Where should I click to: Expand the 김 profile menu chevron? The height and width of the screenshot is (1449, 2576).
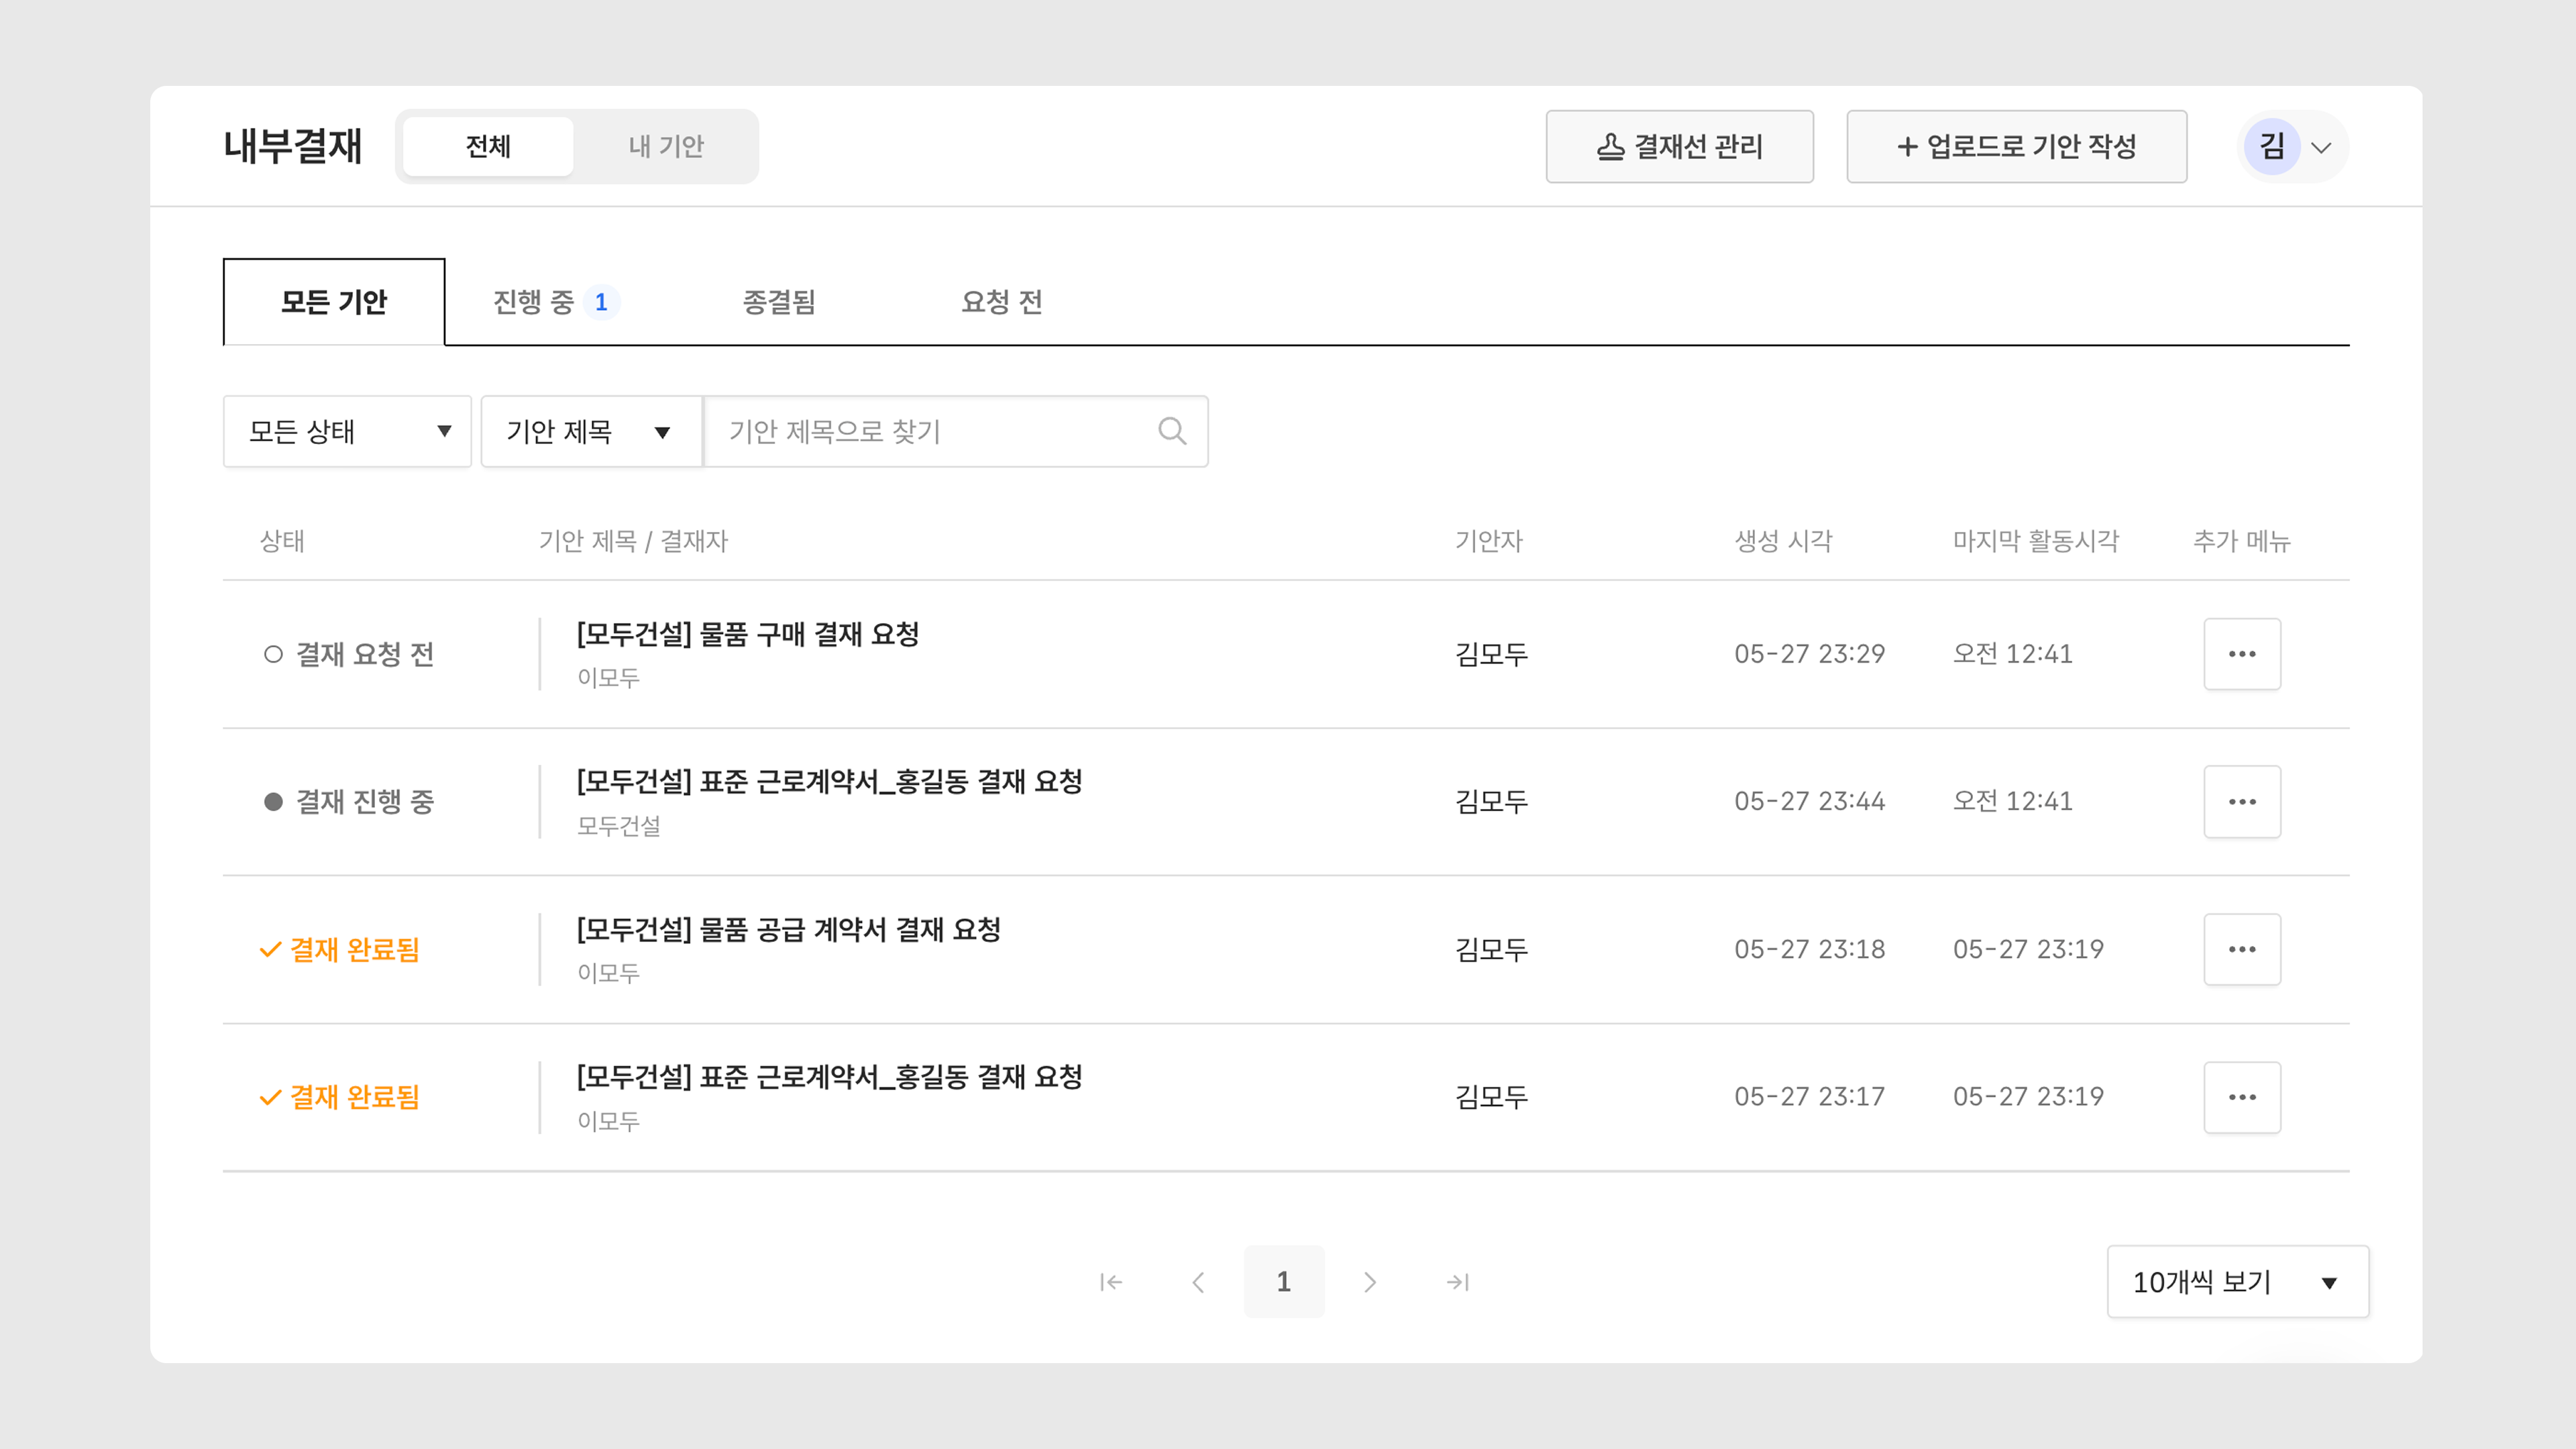(2321, 148)
